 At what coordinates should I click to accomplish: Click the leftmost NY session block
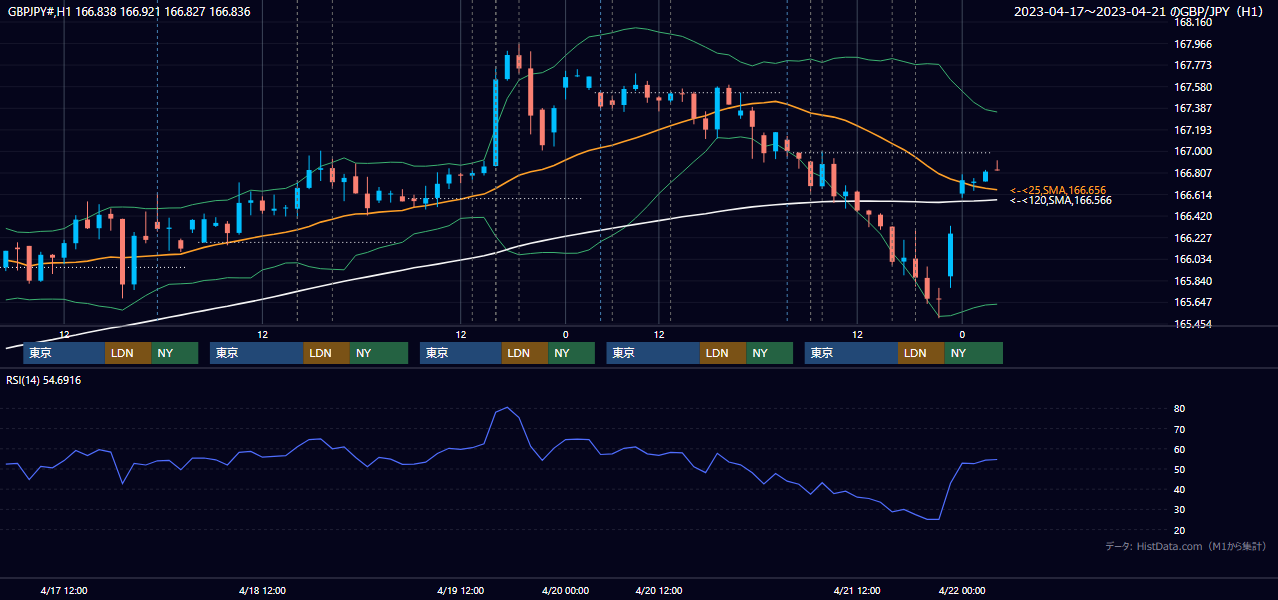174,353
